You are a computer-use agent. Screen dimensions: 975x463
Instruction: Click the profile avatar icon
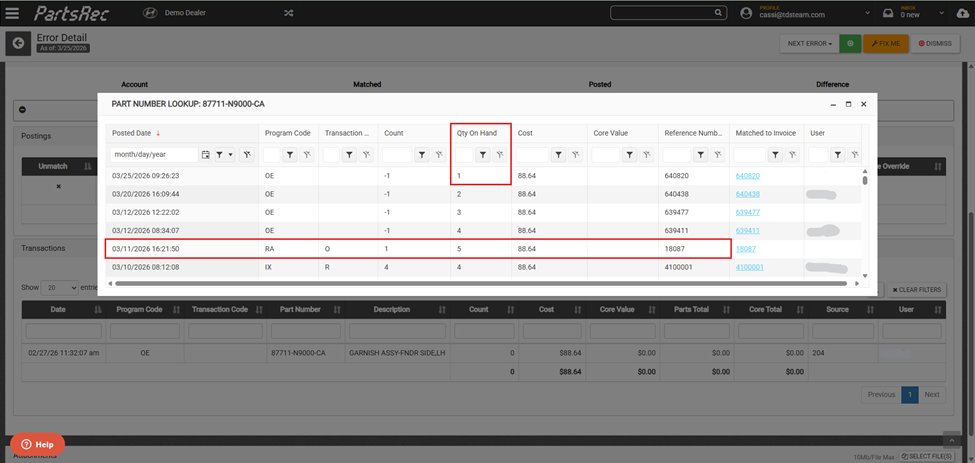747,13
